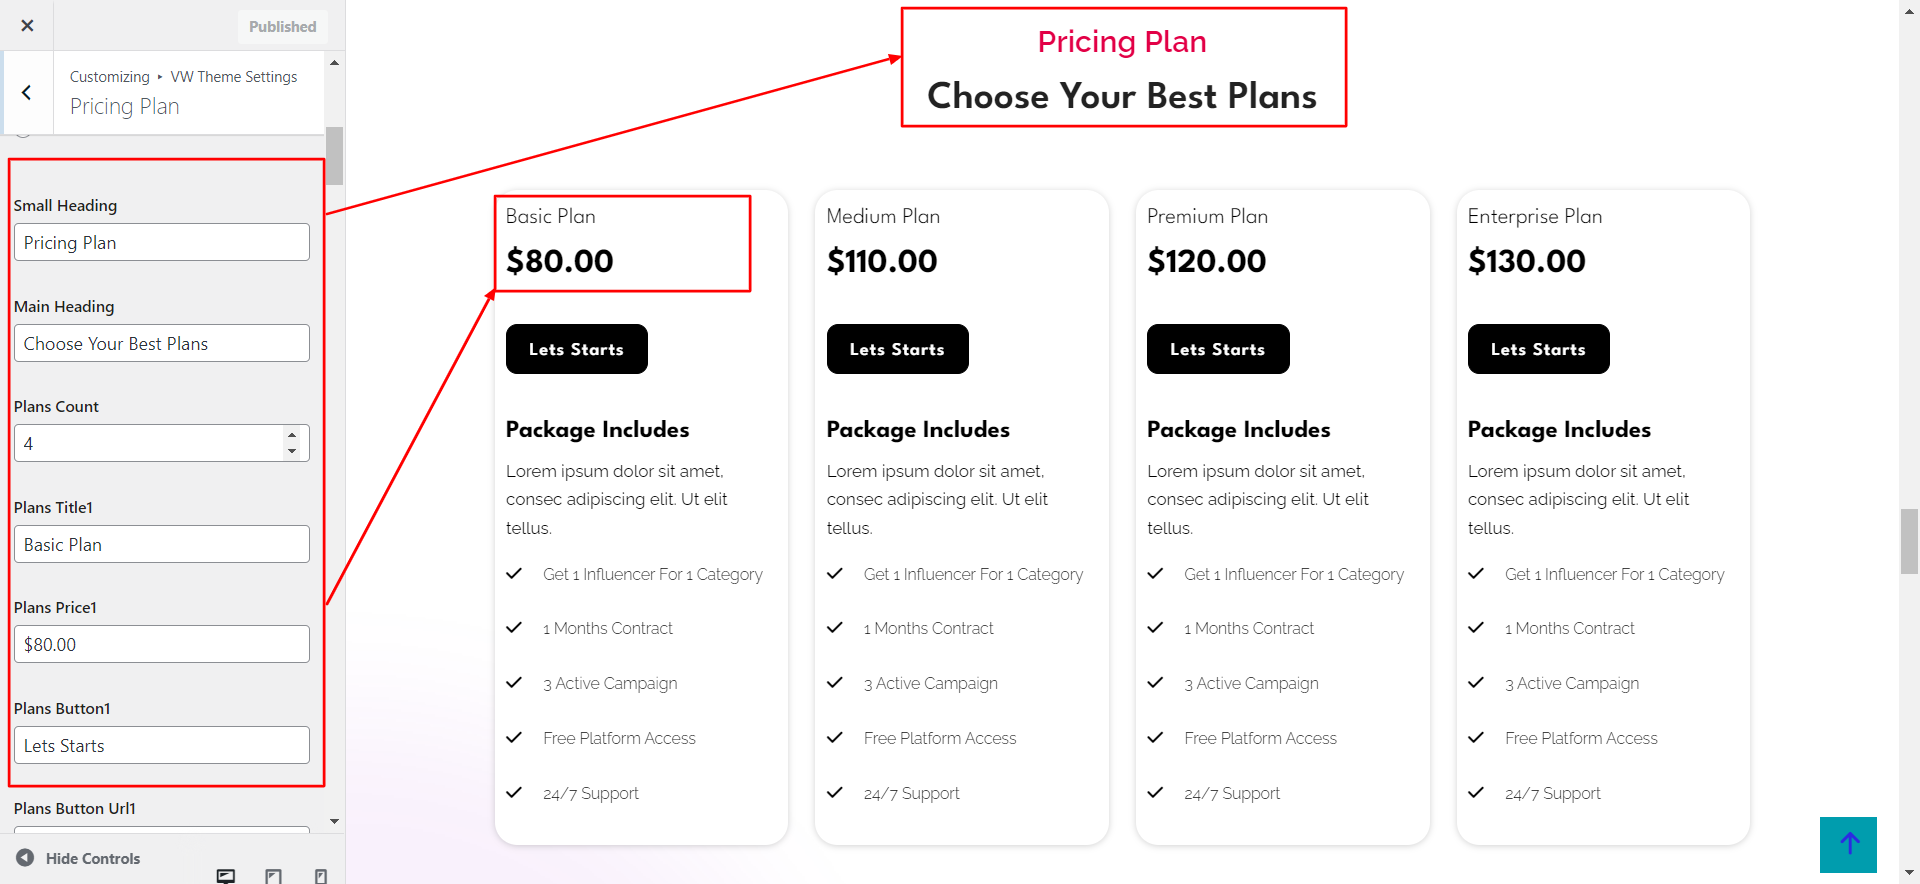
Task: Click the Published button
Action: tap(282, 27)
